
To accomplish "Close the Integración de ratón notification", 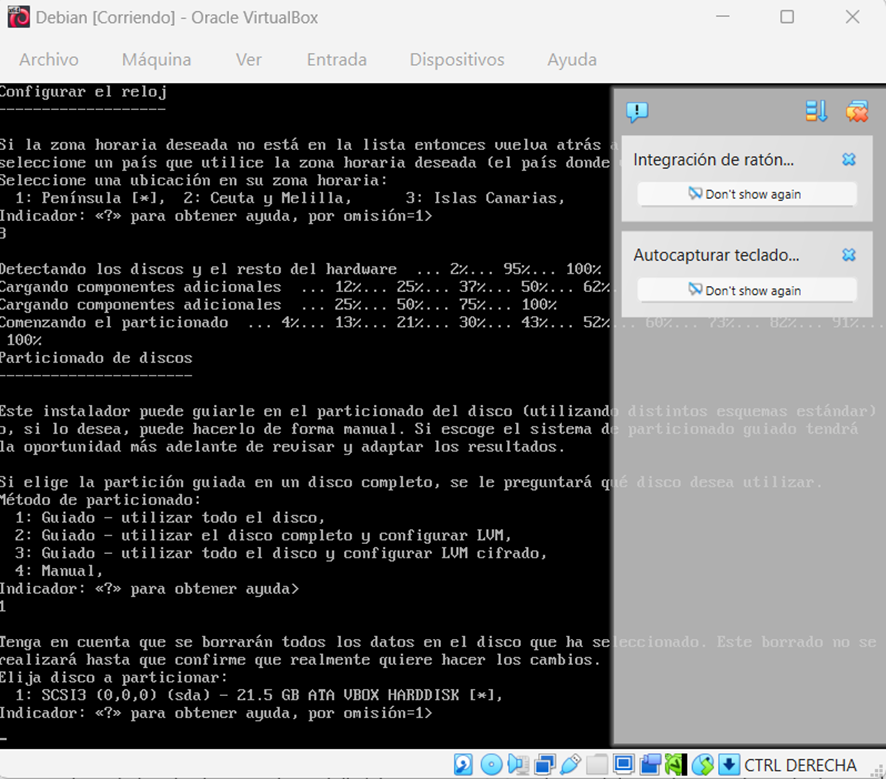I will tap(849, 160).
